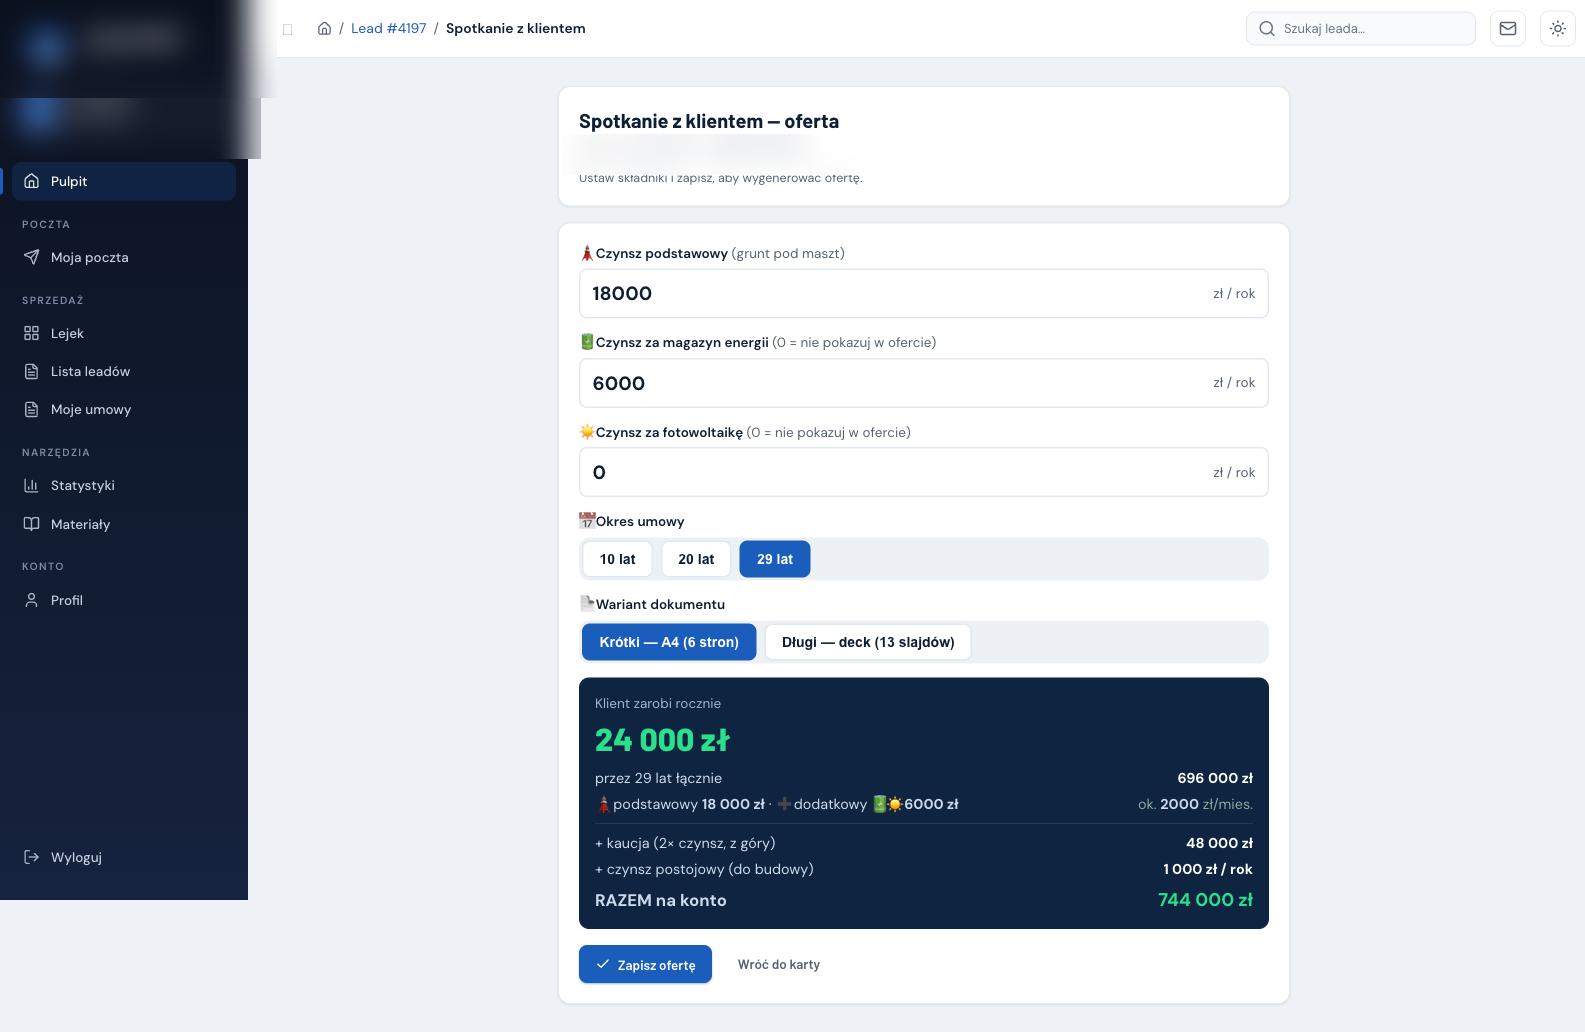Choose 29 lat contract period
The image size is (1585, 1032).
point(775,559)
